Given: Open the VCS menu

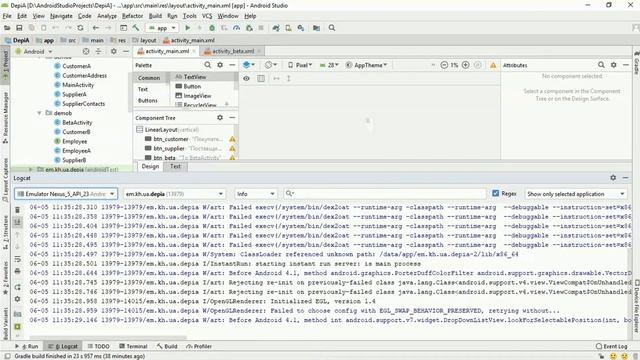Looking at the screenshot, I should pos(207,16).
